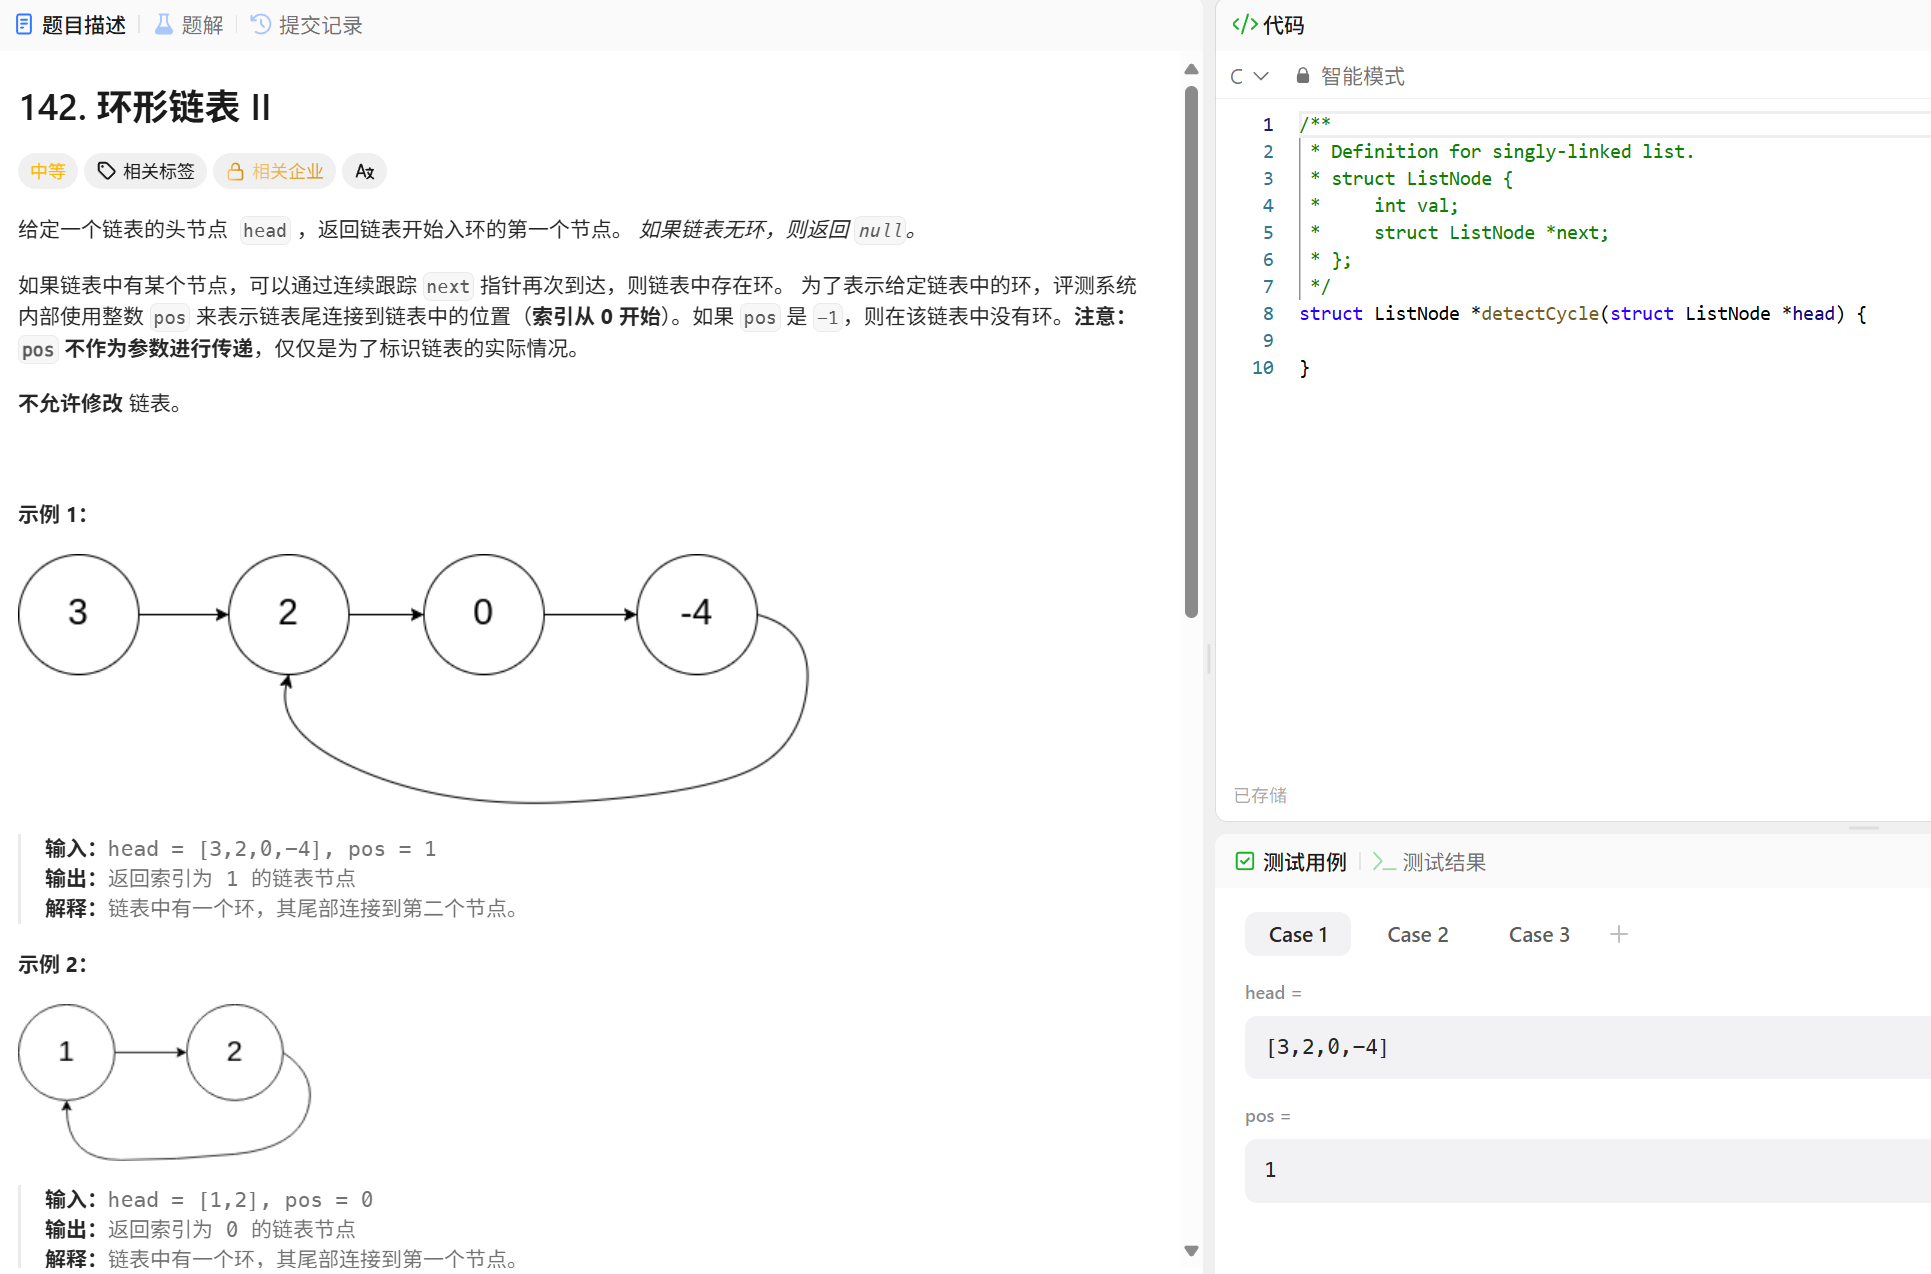Toggle 智能模式 smart mode
This screenshot has width=1931, height=1274.
(1350, 76)
